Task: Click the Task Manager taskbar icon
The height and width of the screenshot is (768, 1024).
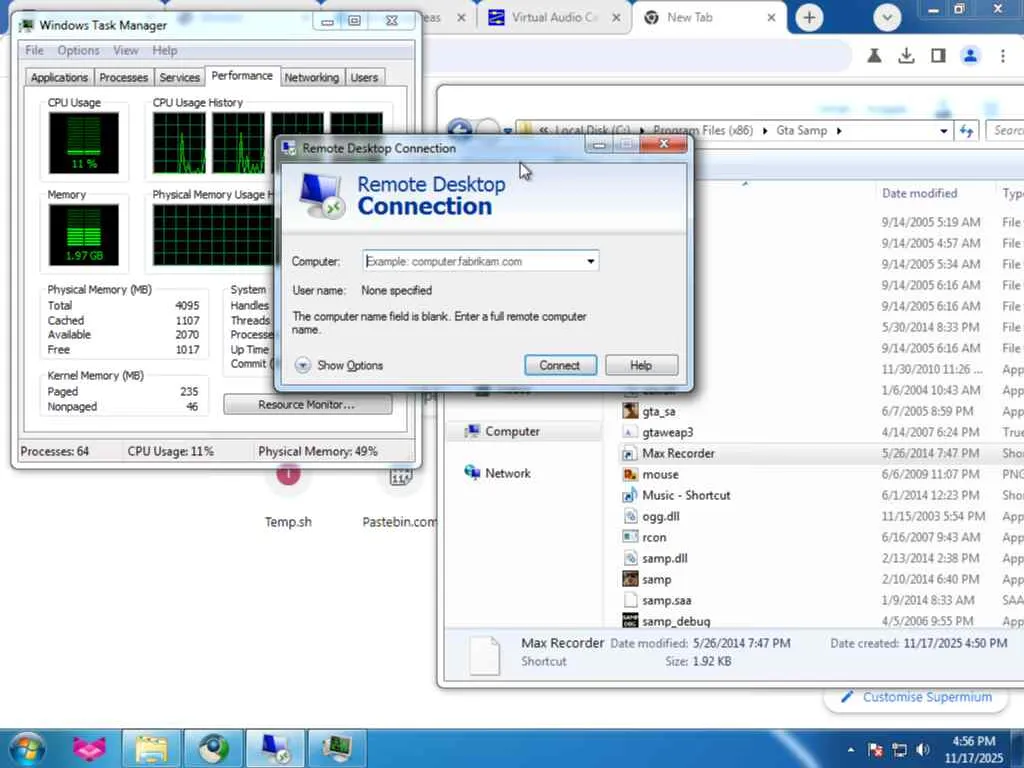Action: tap(337, 748)
